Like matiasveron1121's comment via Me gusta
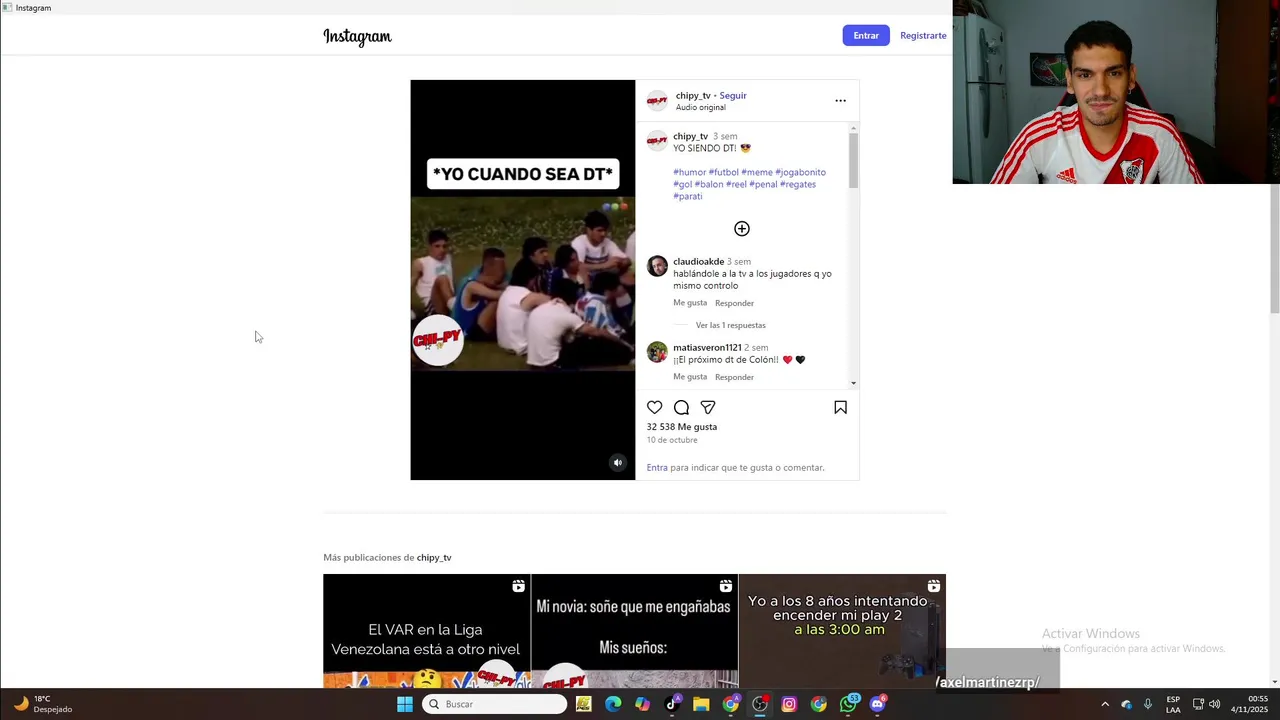 coord(690,377)
